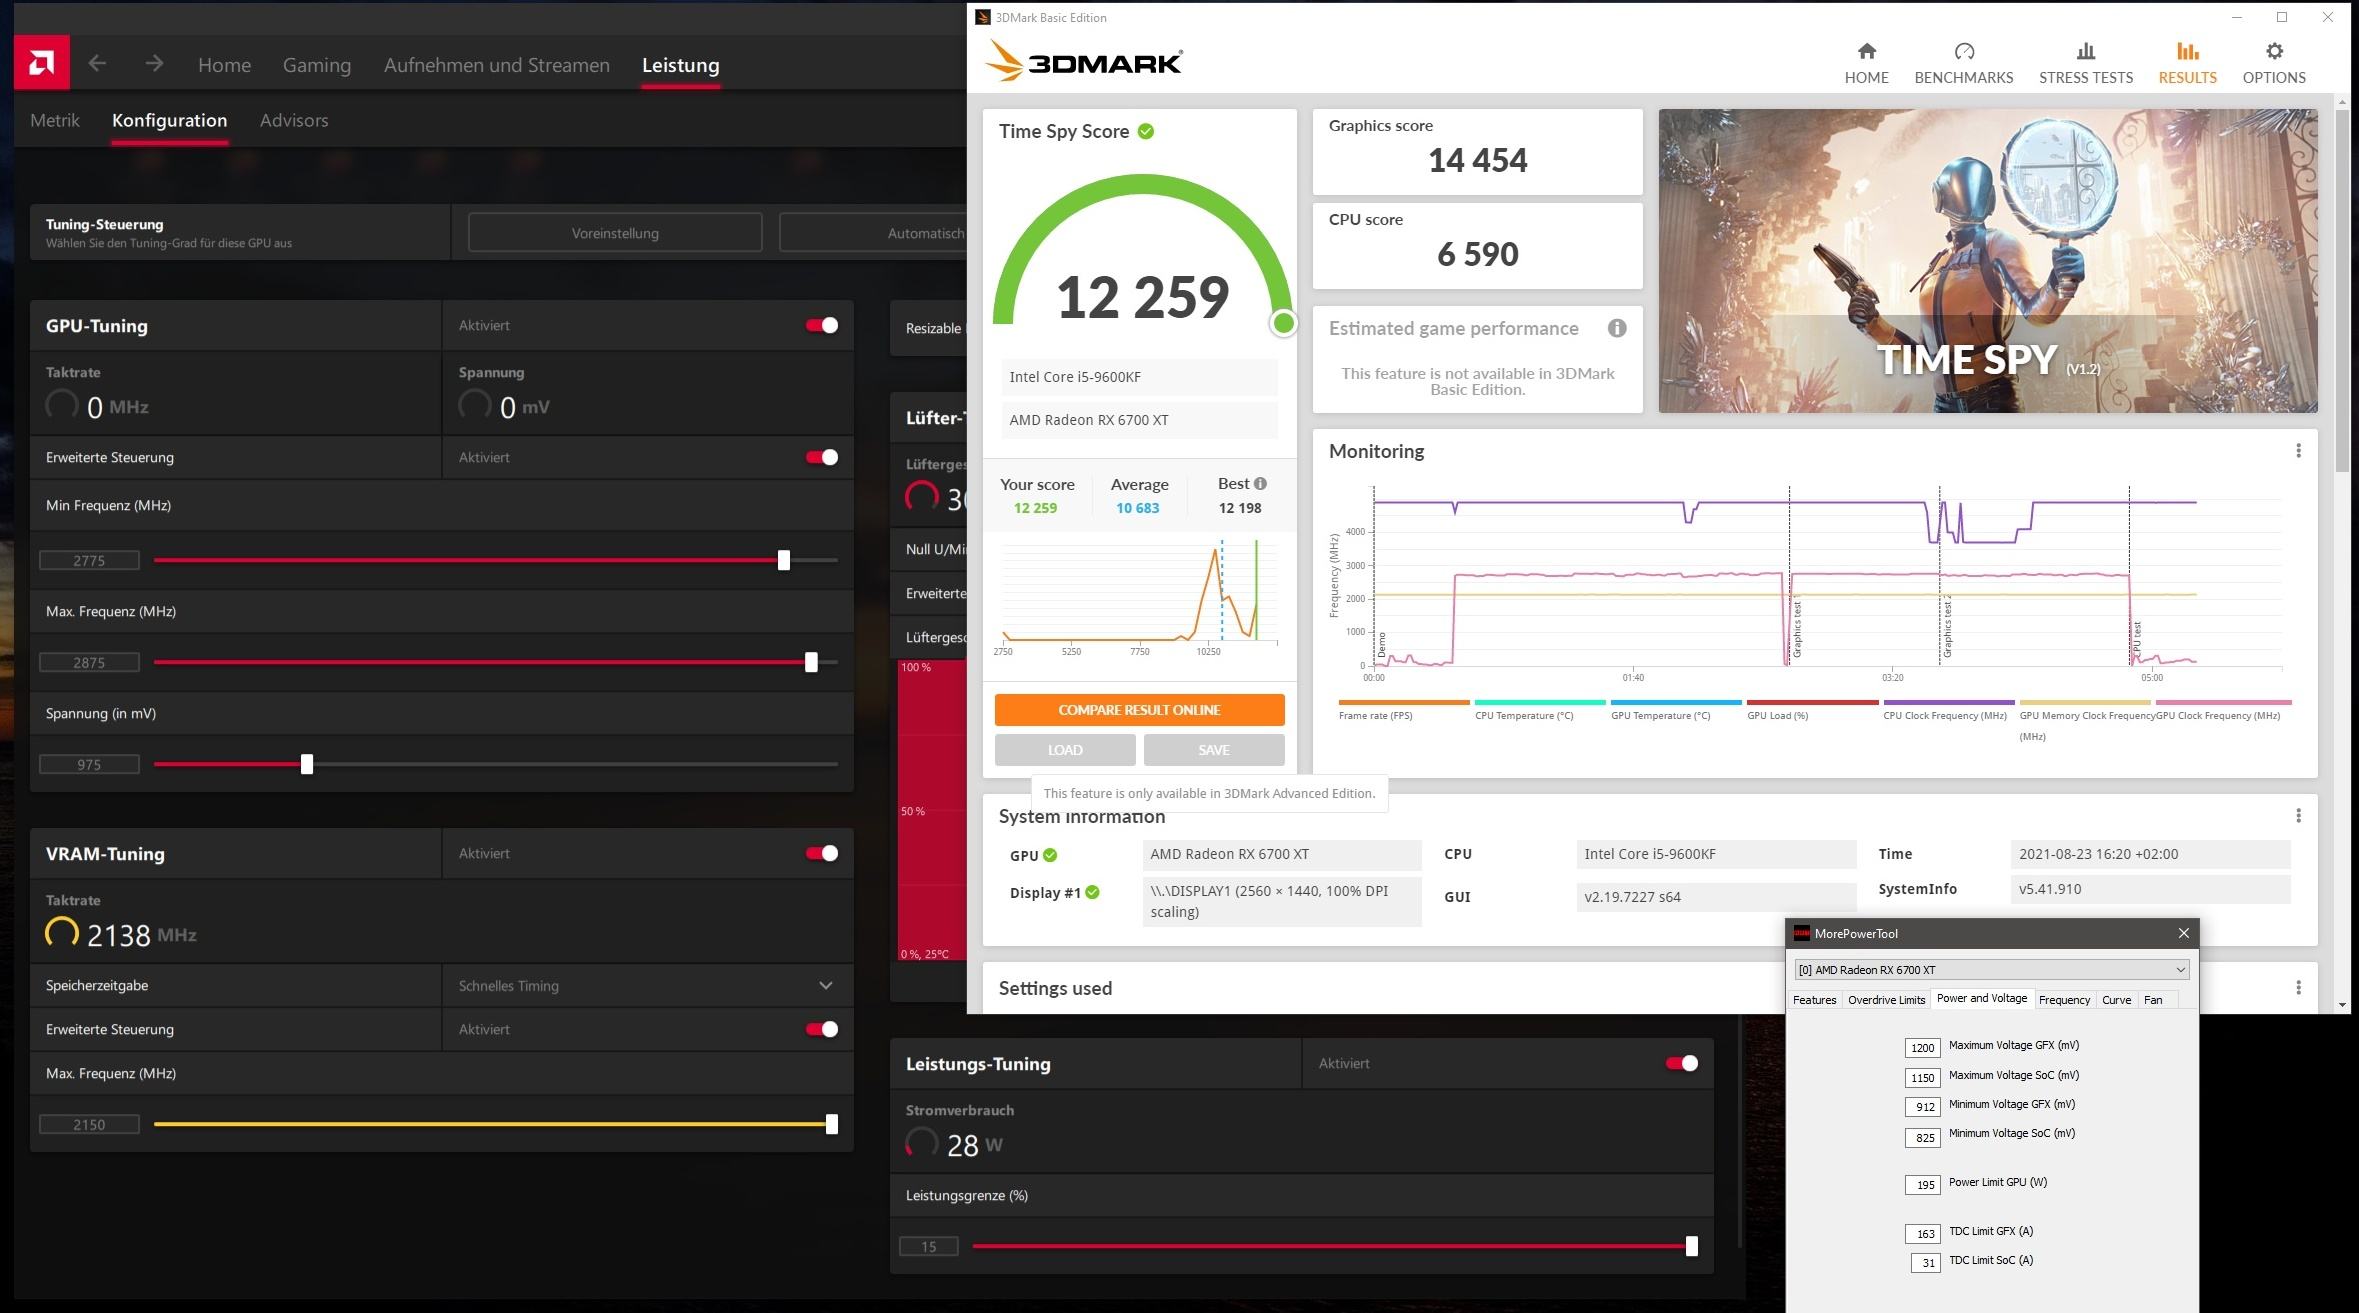
Task: Toggle Leistungs-Tuning switch
Action: [x=1682, y=1063]
